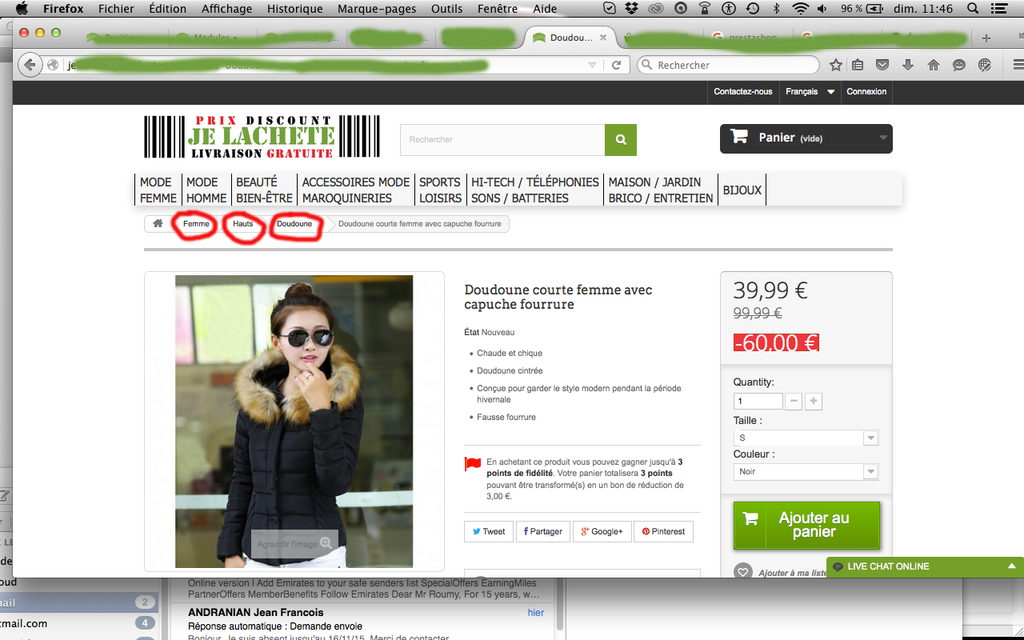1024x640 pixels.
Task: Increase quantity with plus button
Action: pyautogui.click(x=813, y=401)
